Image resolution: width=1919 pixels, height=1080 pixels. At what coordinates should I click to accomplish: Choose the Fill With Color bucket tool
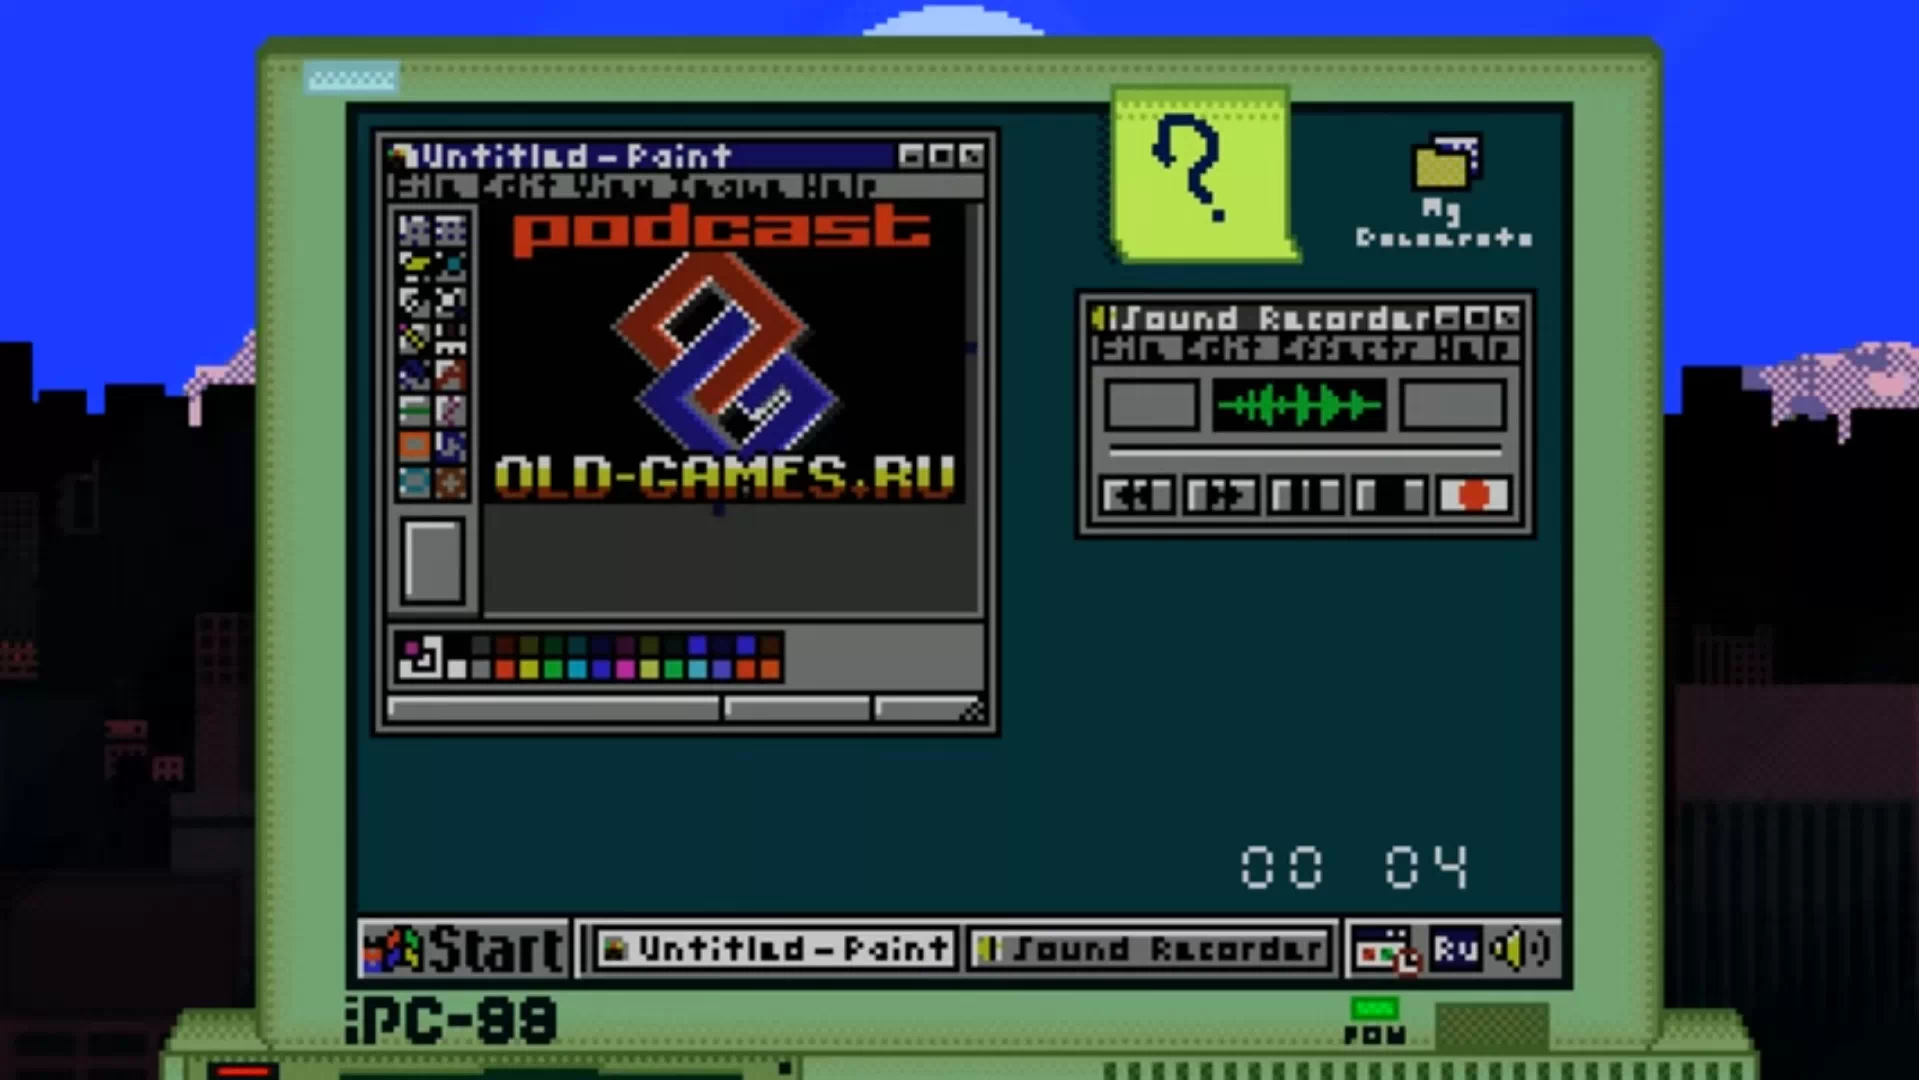pos(451,265)
